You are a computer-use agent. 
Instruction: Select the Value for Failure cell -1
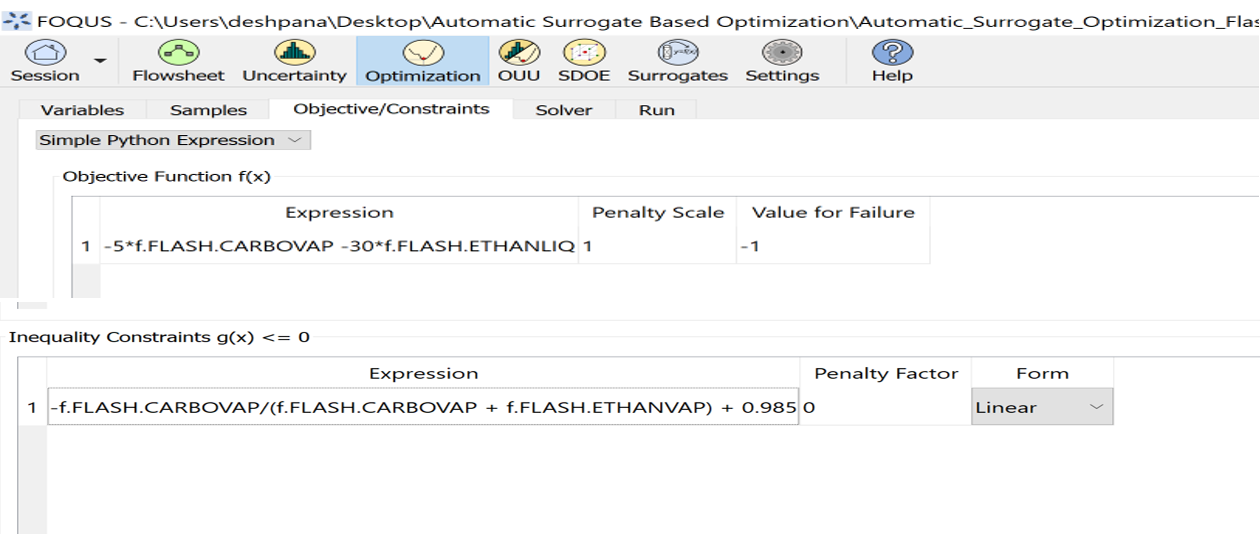(833, 245)
